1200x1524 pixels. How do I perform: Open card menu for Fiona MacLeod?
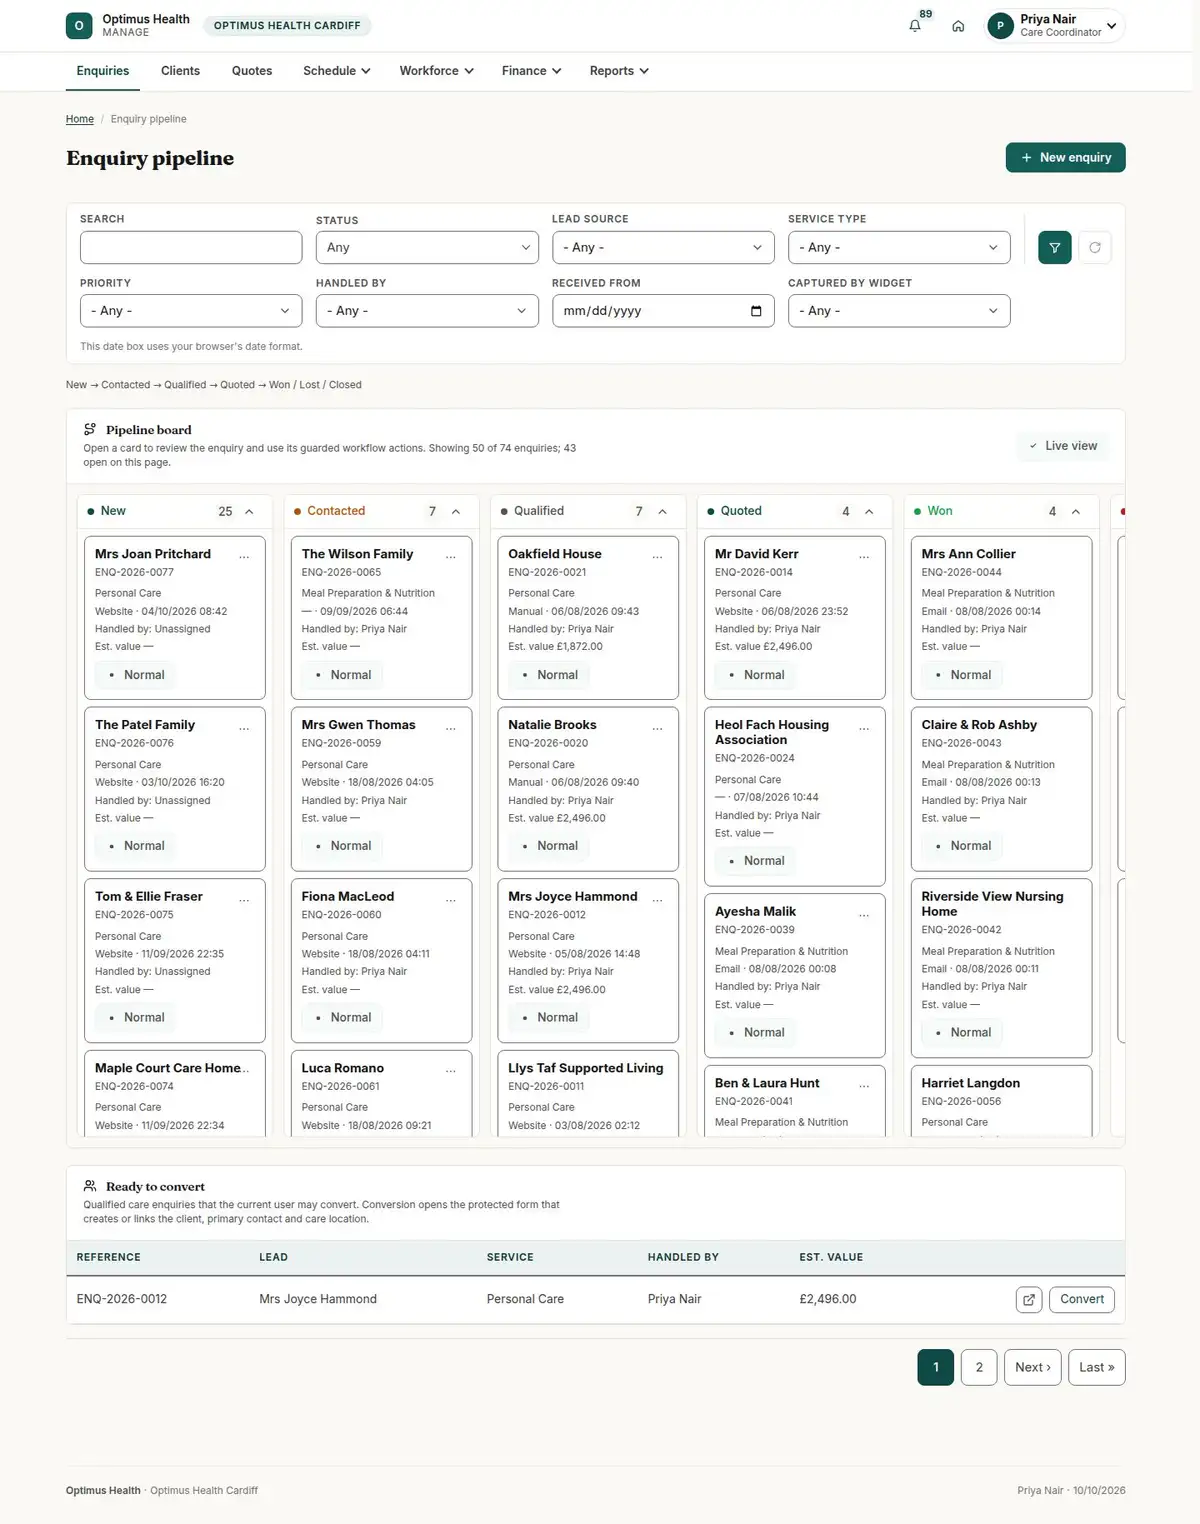click(x=451, y=899)
